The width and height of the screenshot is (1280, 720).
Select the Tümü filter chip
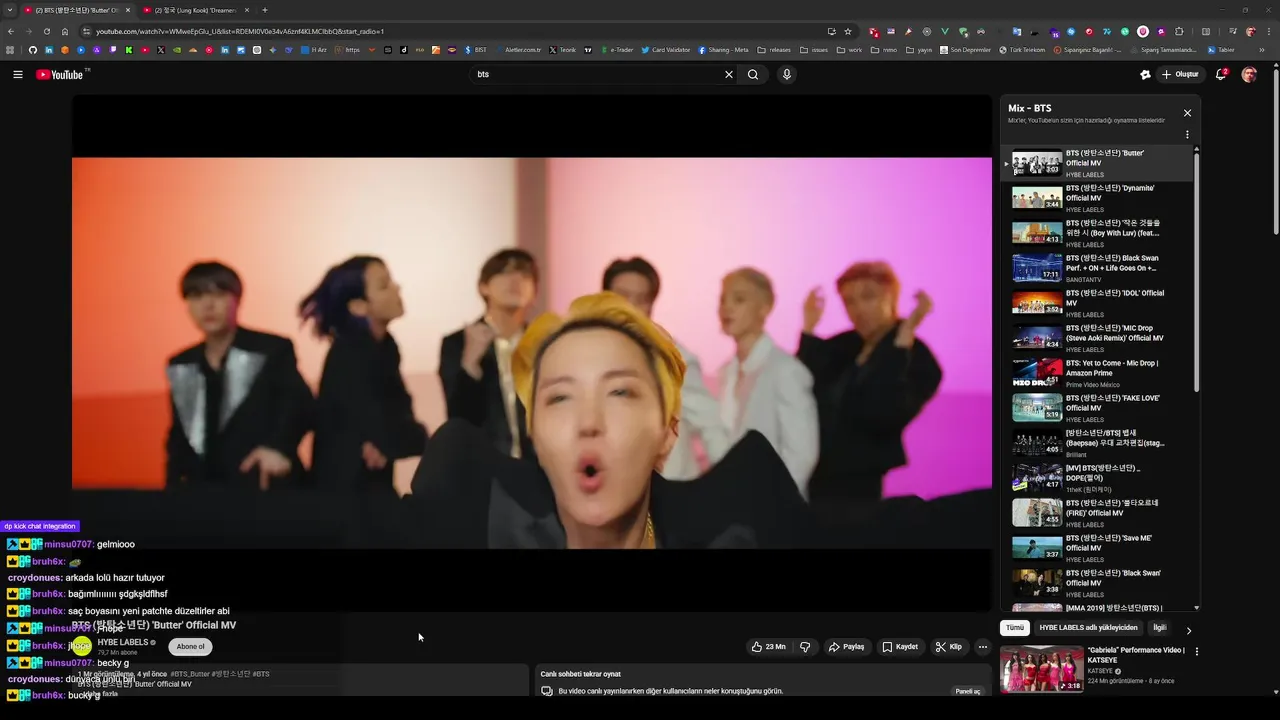(x=1015, y=628)
